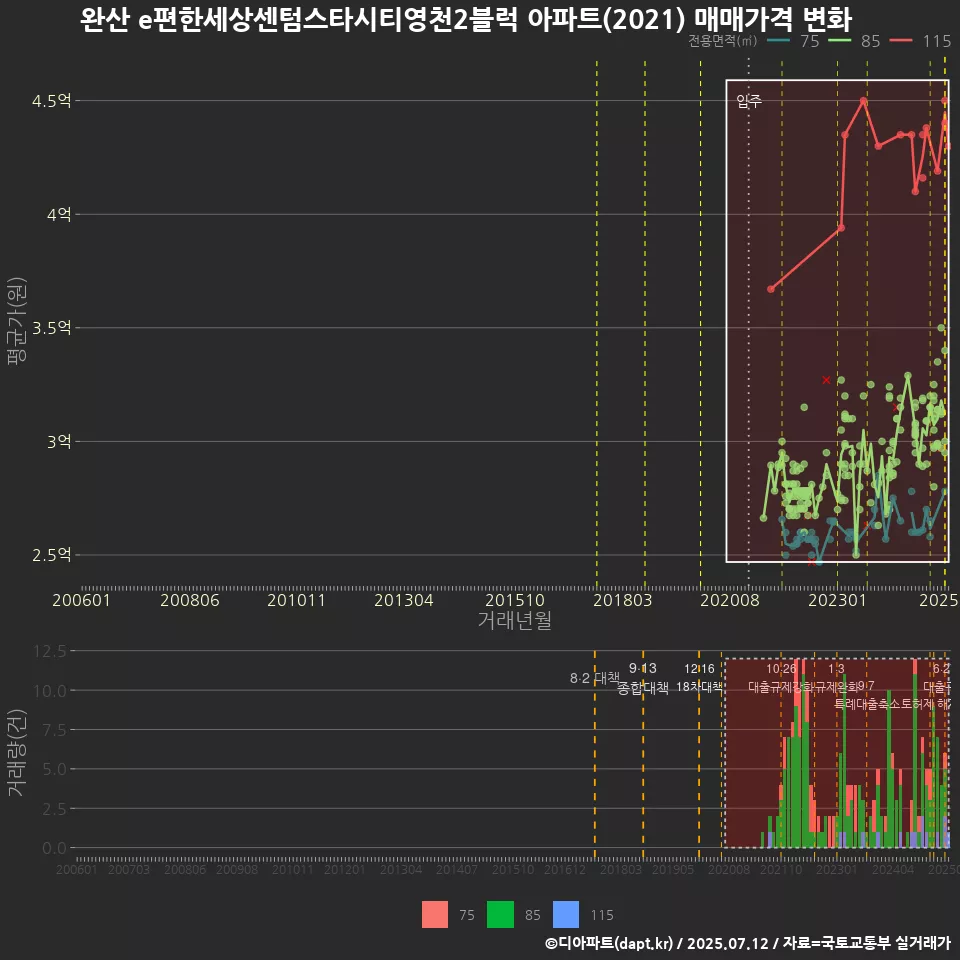This screenshot has height=960, width=960.
Task: Click the green 85 legend swatch at bottom
Action: click(500, 915)
